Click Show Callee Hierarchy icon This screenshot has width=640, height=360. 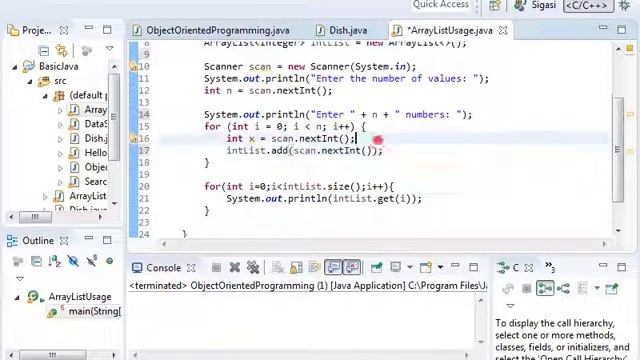pyautogui.click(x=564, y=289)
